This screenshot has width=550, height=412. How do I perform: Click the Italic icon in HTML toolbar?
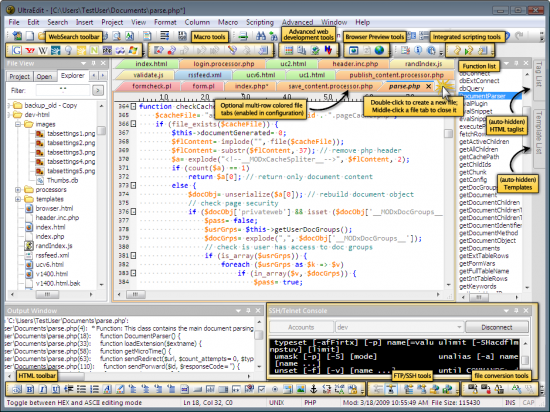[43, 389]
